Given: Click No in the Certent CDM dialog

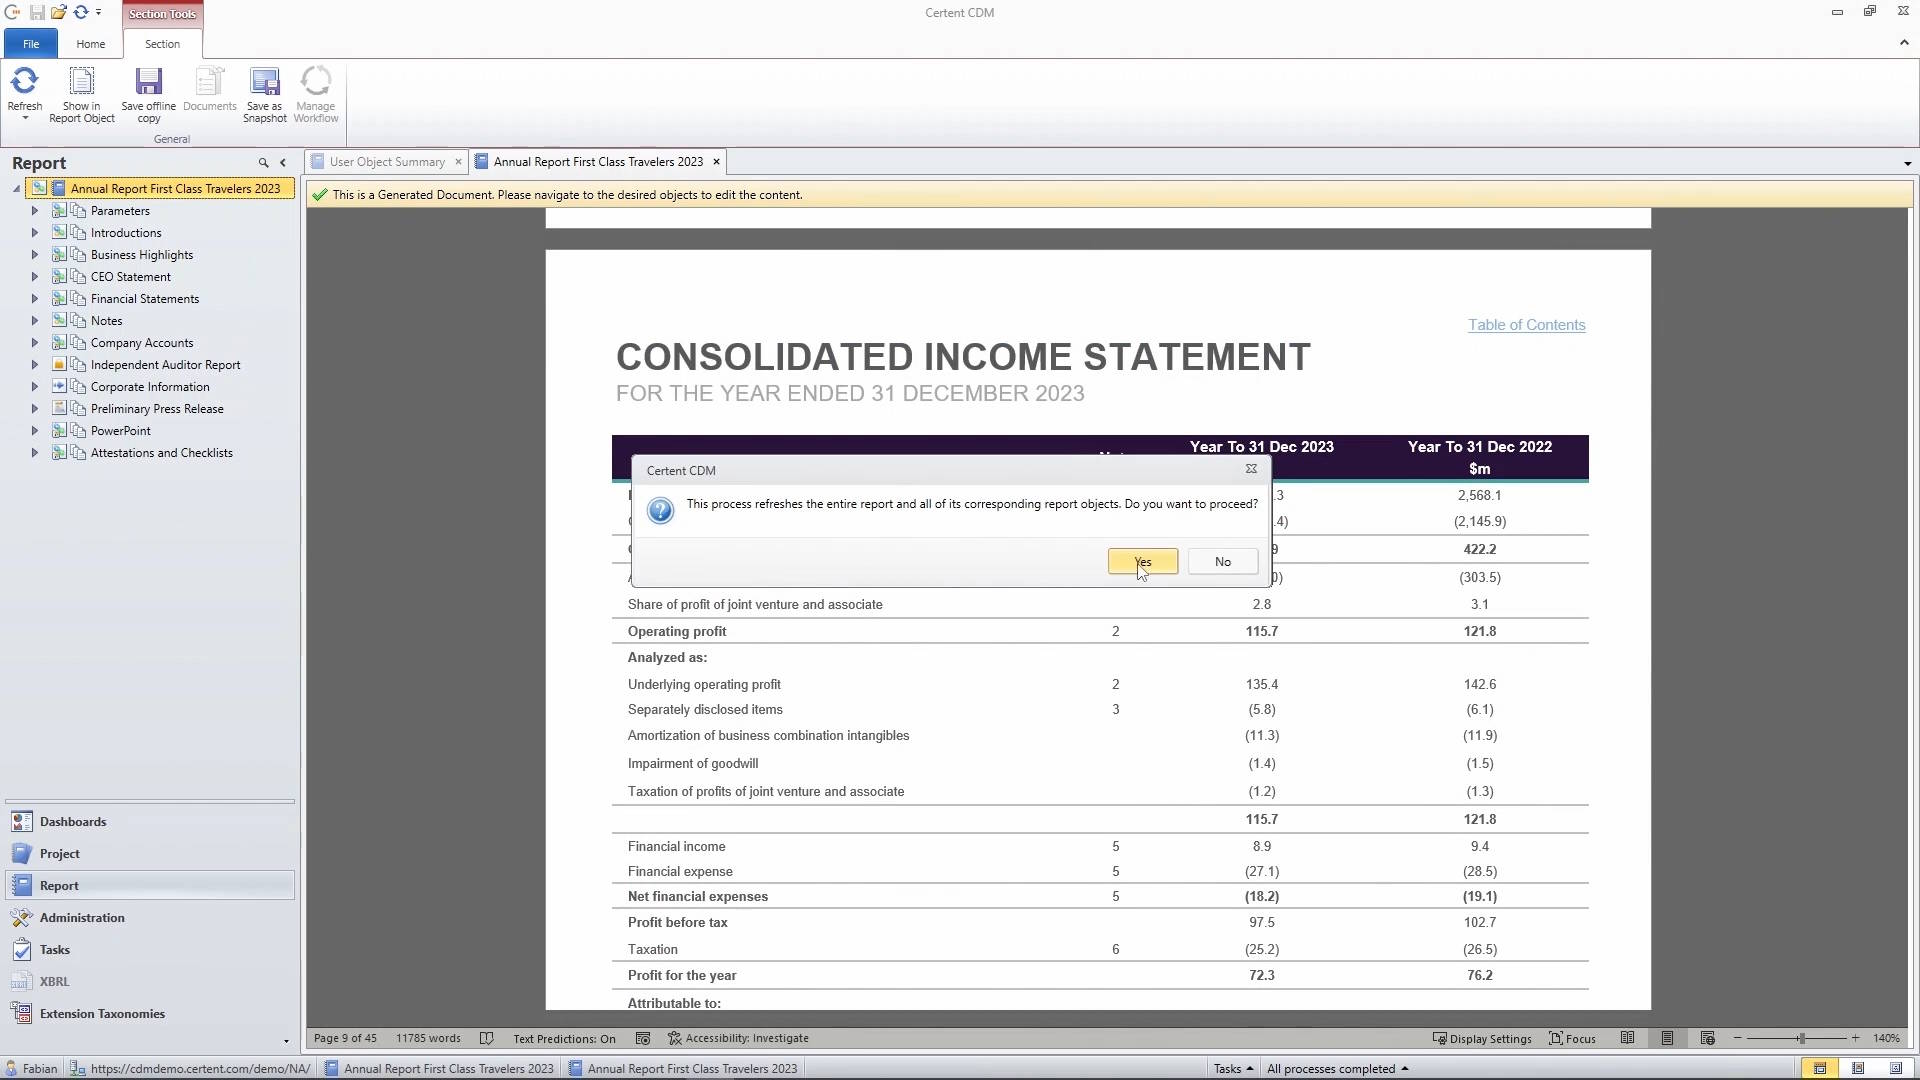Looking at the screenshot, I should [1222, 562].
